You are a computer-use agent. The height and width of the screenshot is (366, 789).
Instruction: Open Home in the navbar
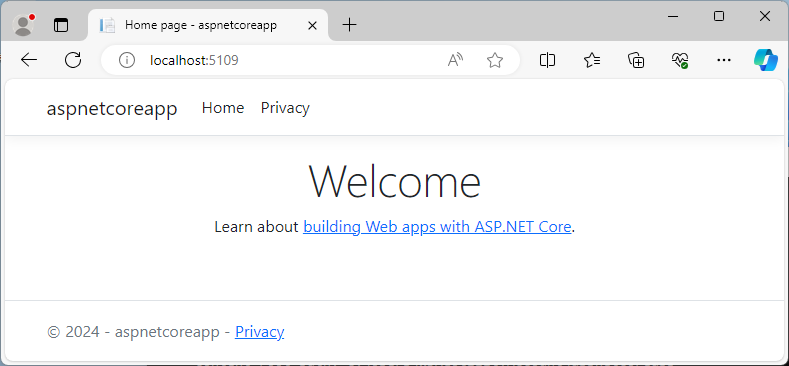pos(223,108)
